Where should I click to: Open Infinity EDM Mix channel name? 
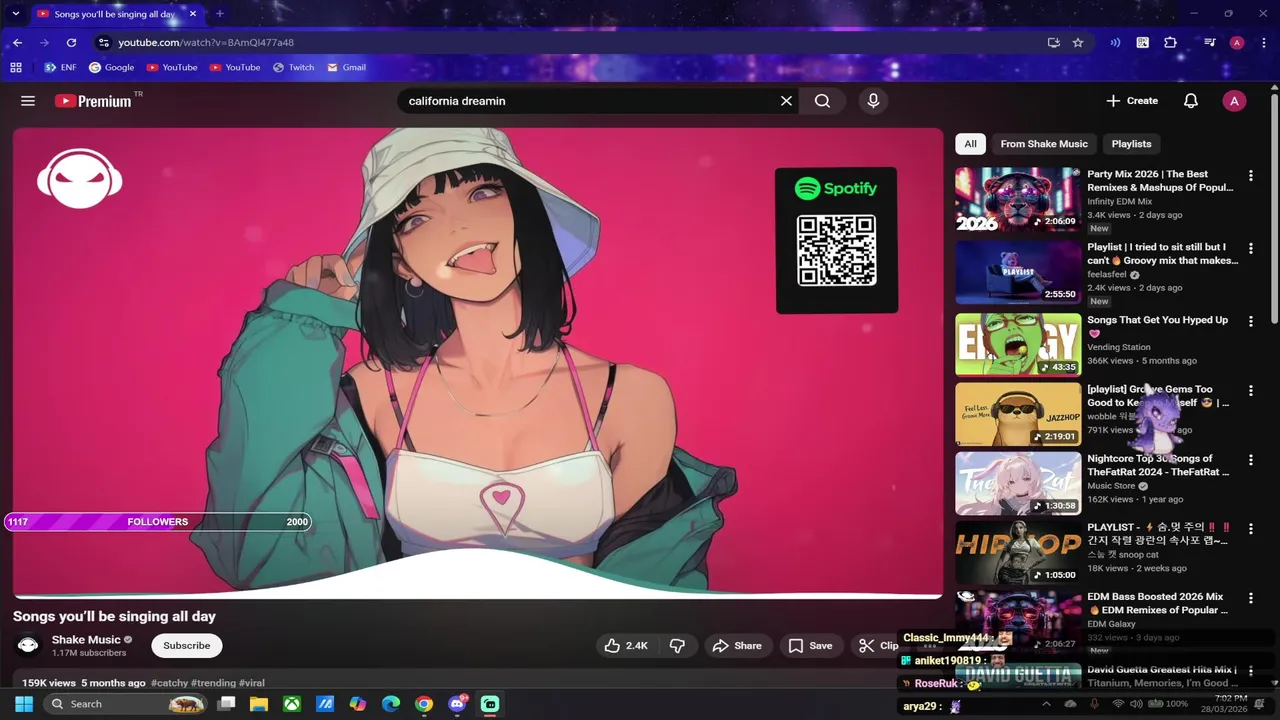point(1120,201)
